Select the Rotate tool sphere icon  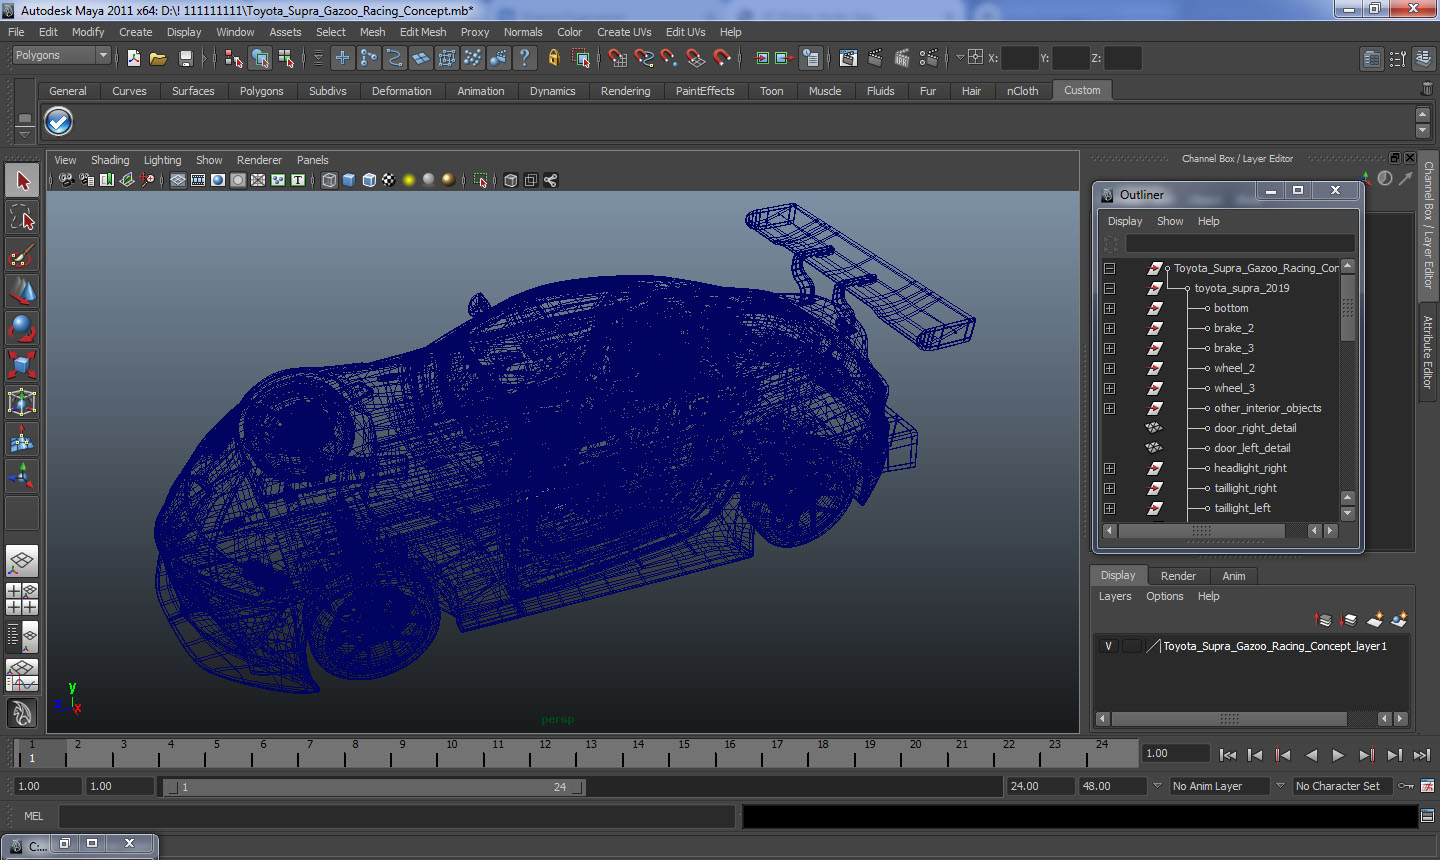point(22,328)
